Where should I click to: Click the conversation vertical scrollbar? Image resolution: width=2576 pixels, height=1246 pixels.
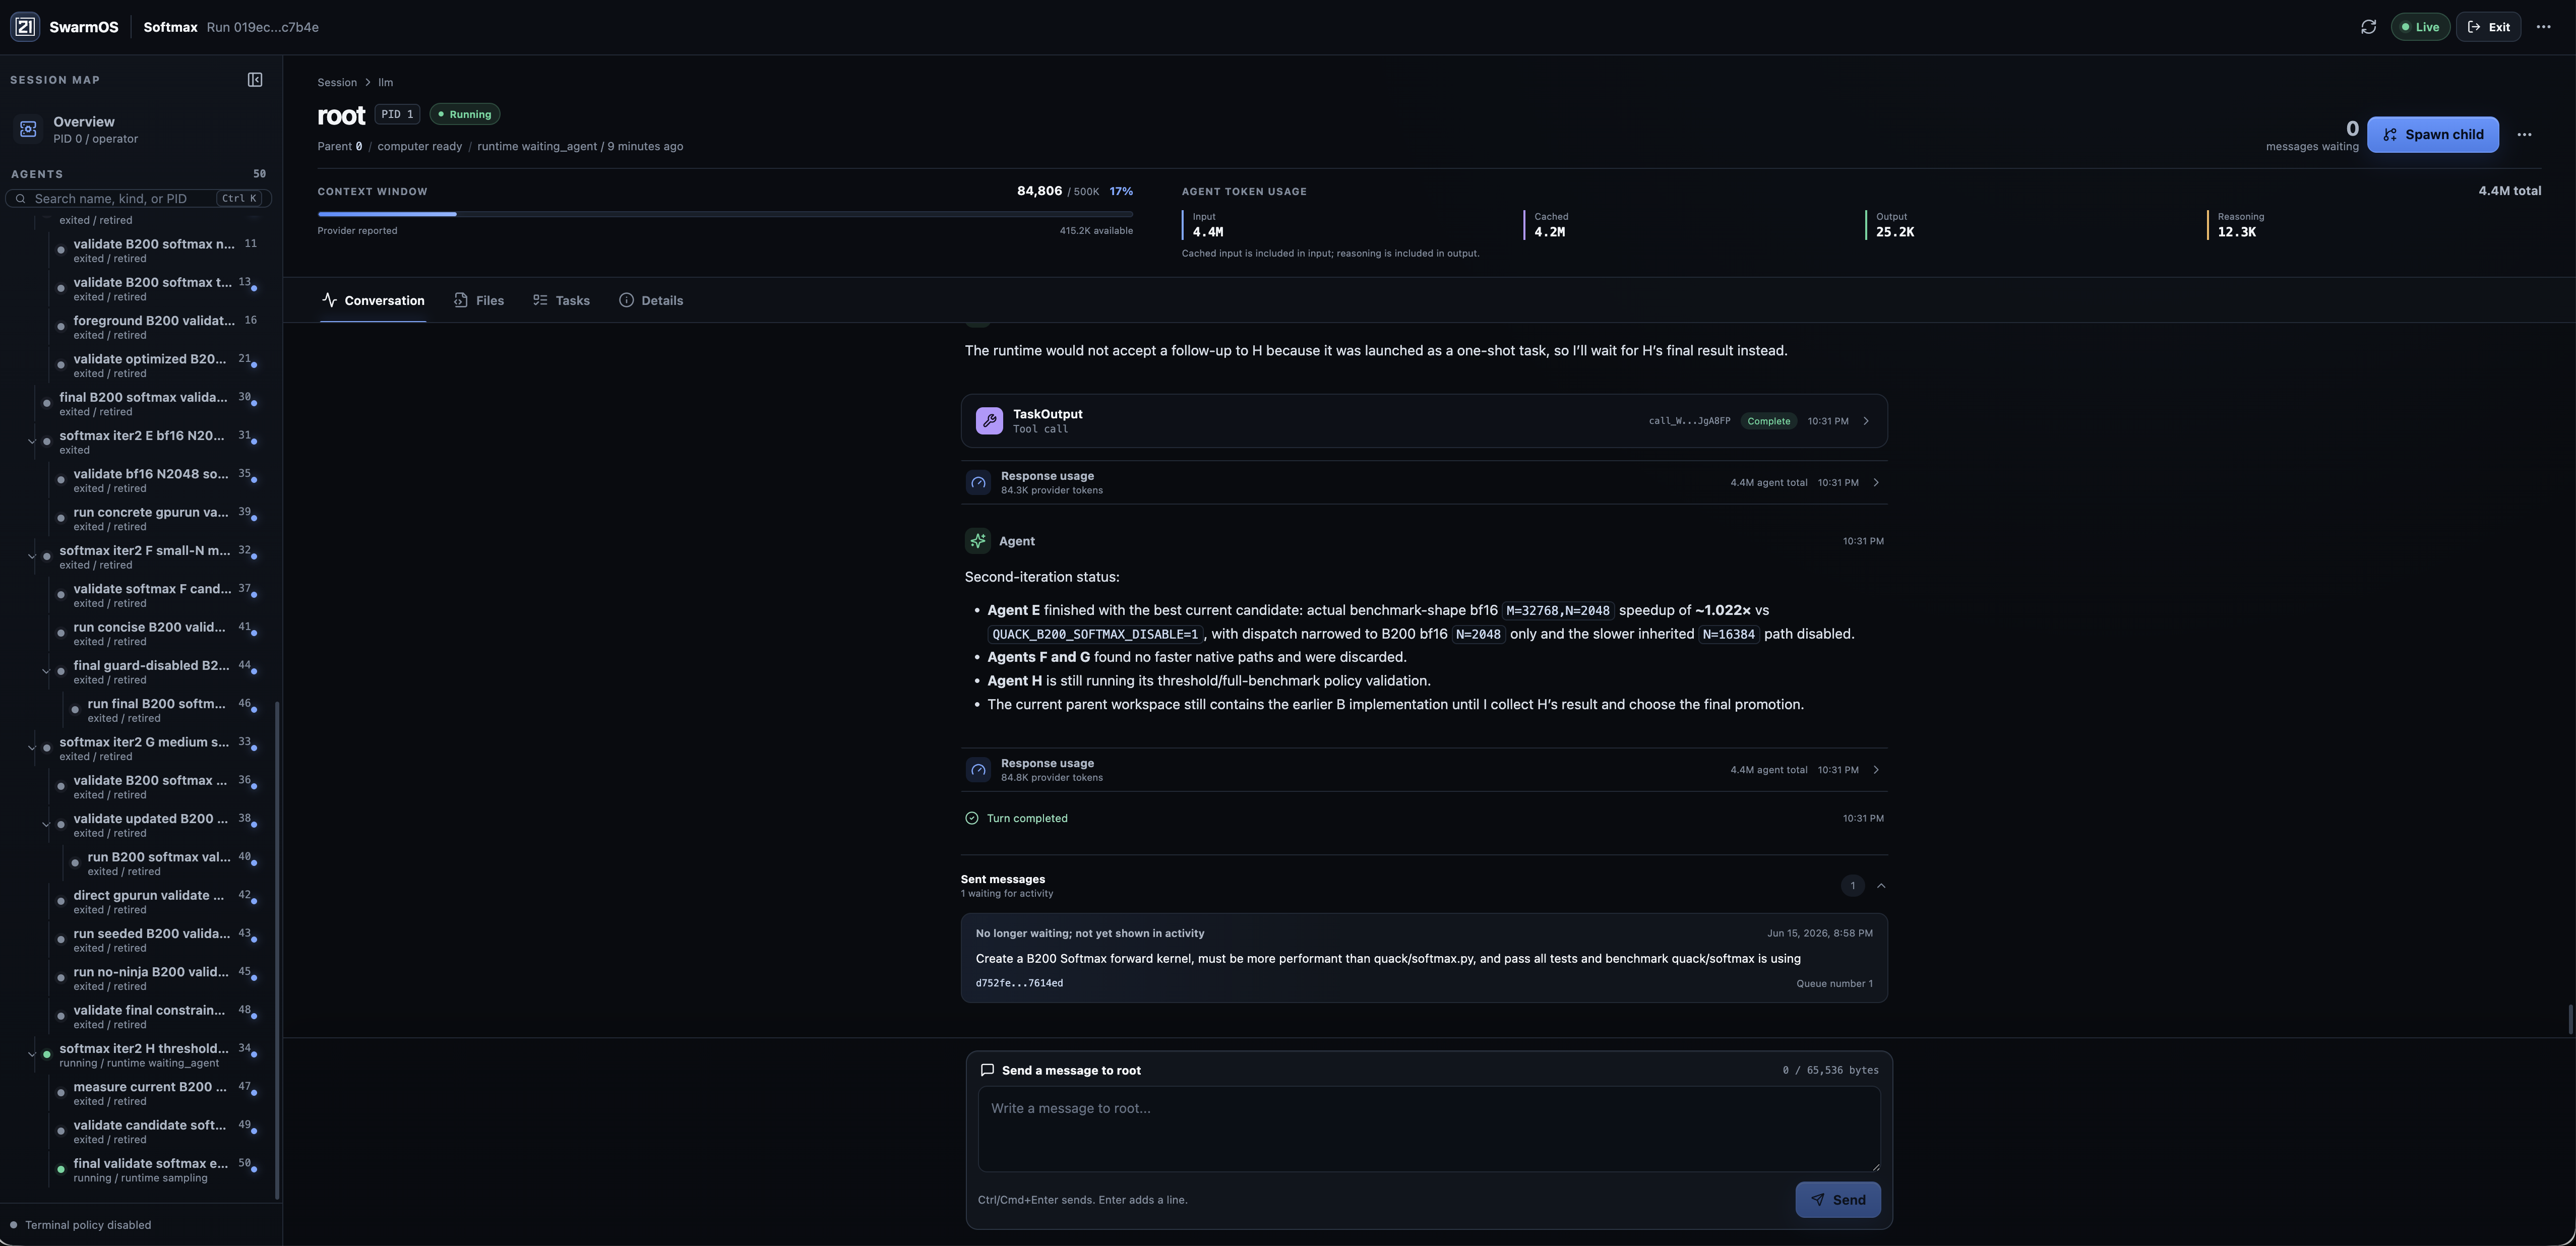(x=2570, y=1020)
